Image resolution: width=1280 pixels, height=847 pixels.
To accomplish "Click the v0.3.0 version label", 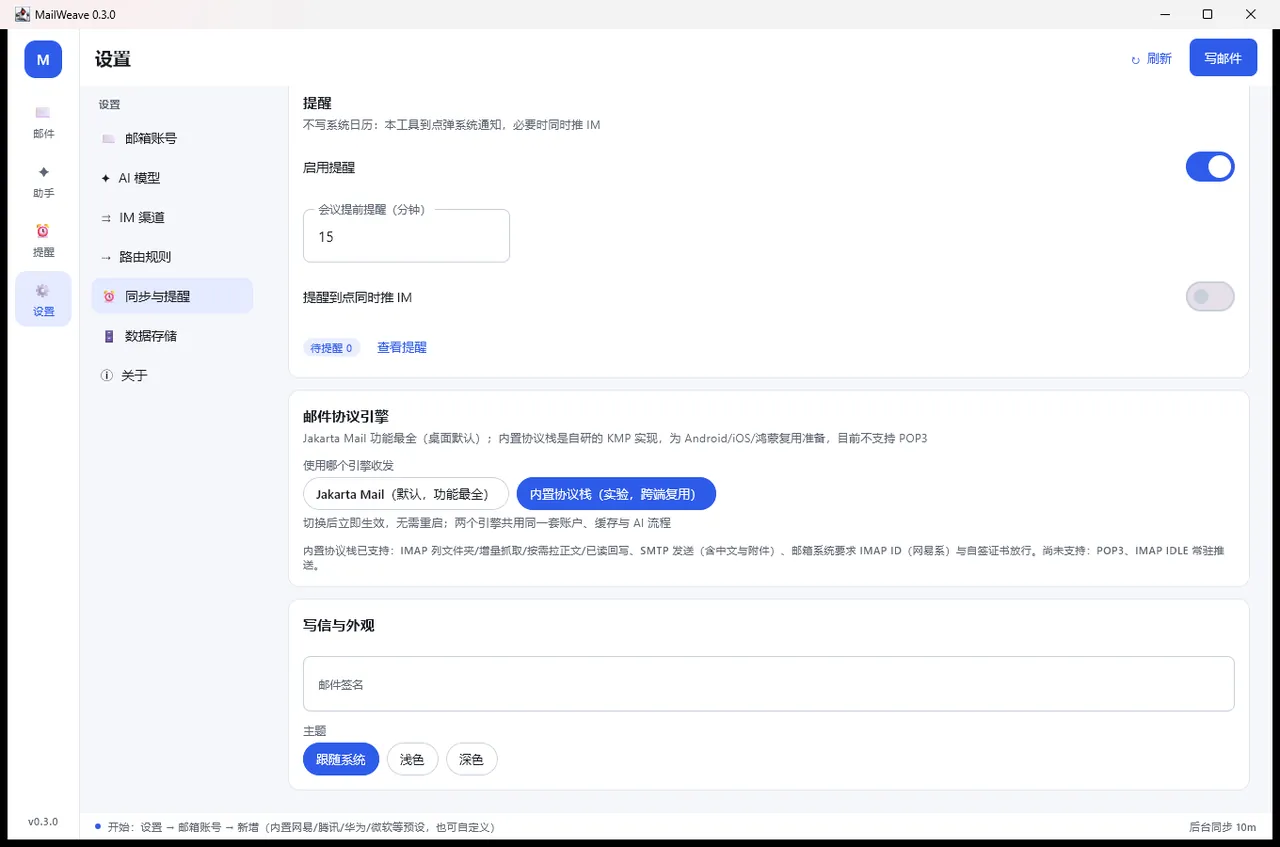I will pyautogui.click(x=43, y=821).
